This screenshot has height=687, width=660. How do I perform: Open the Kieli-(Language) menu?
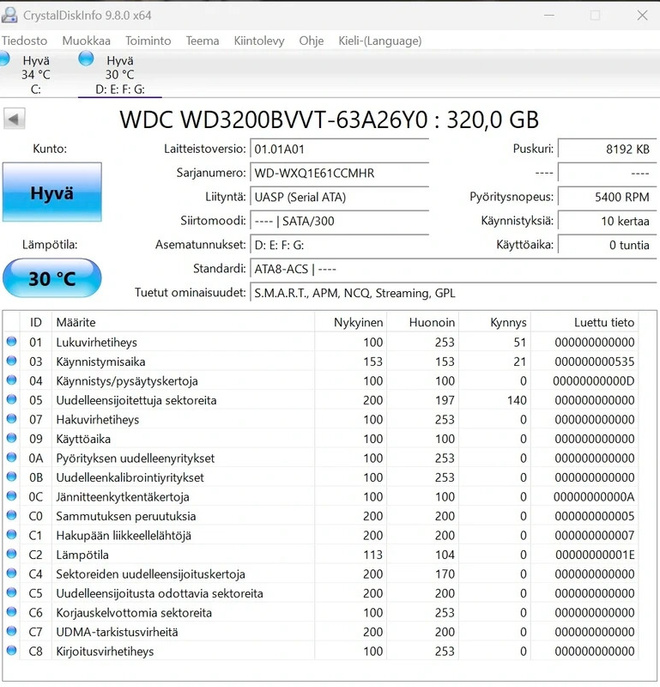(x=380, y=41)
